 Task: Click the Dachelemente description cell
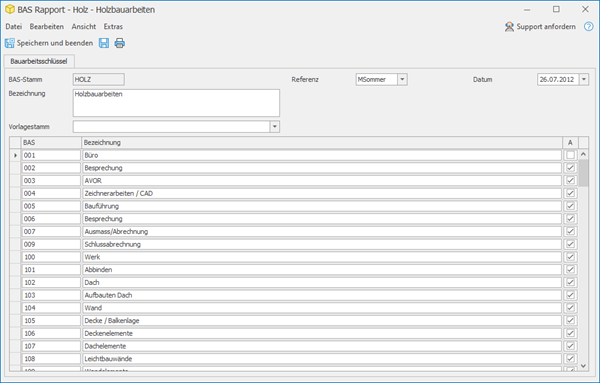tap(322, 346)
